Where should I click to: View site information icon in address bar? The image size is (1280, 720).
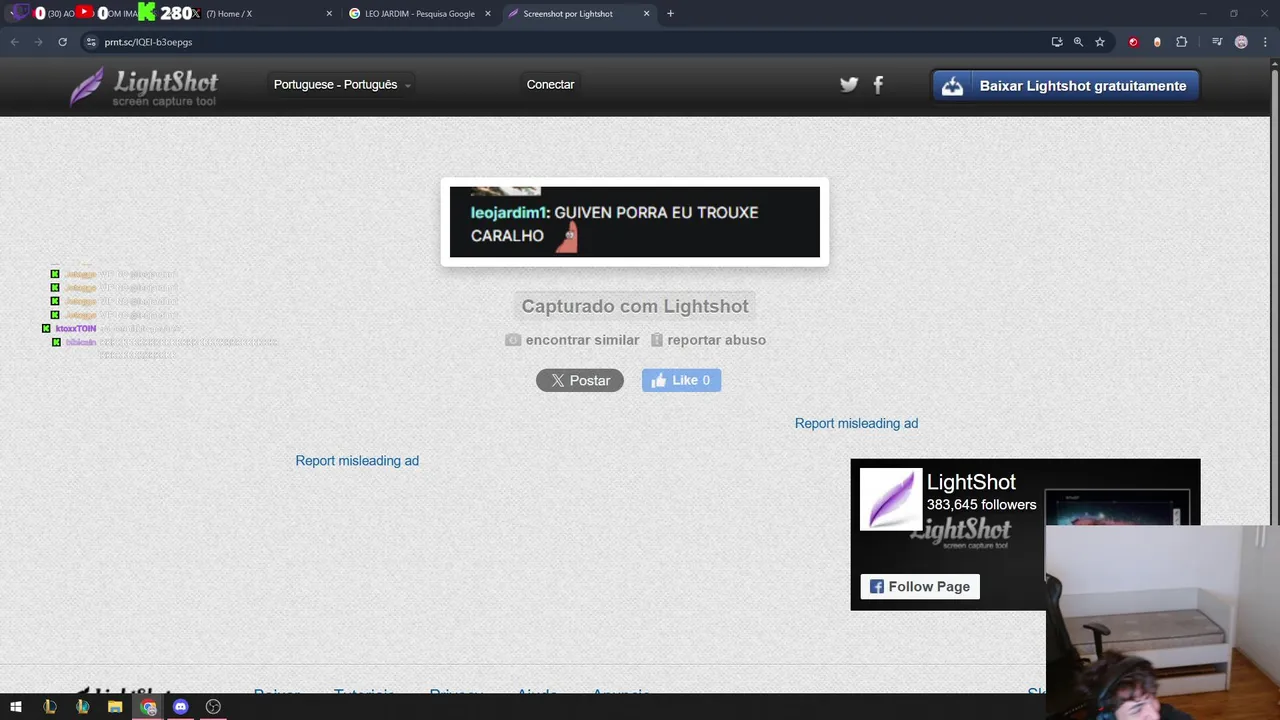91,42
